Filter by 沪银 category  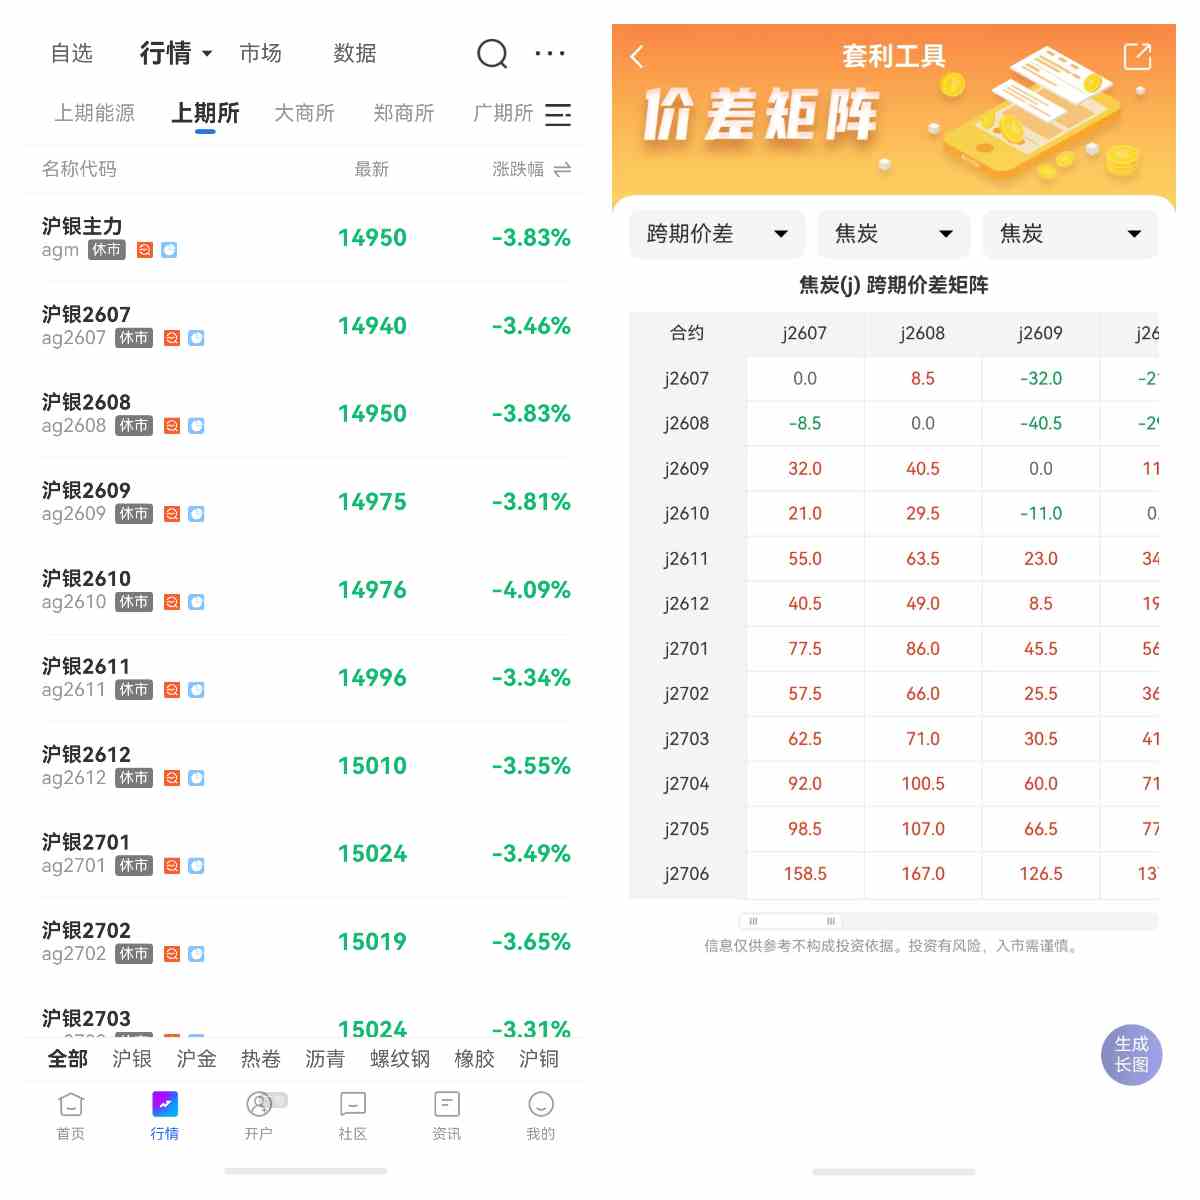coord(132,1059)
